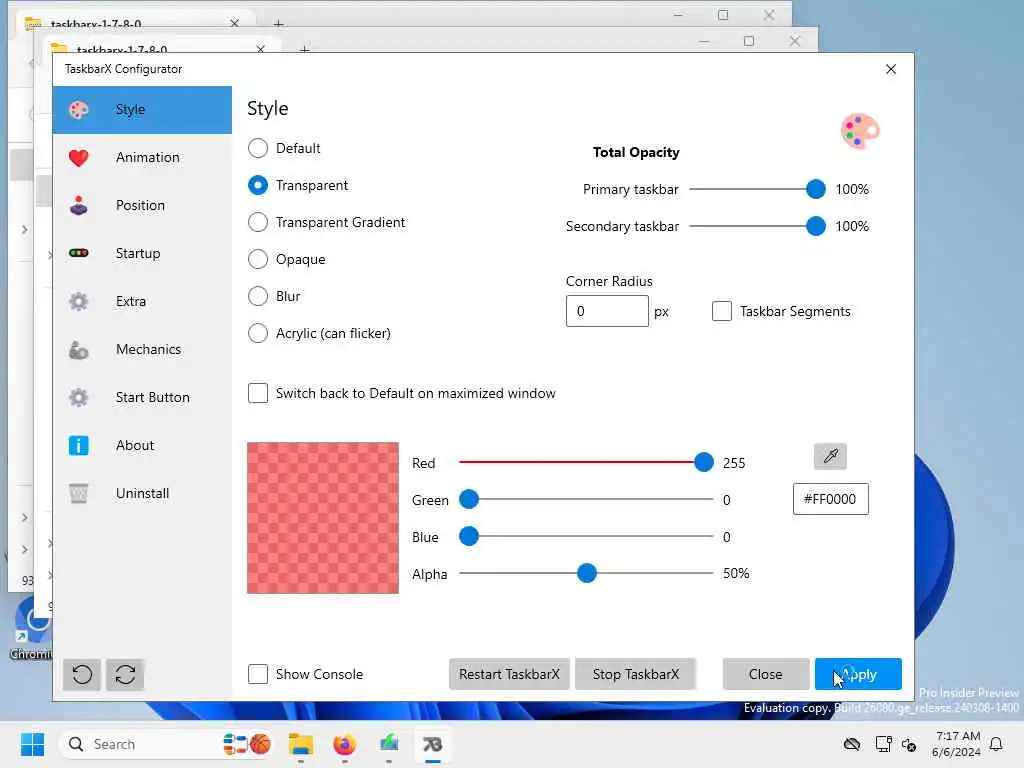Click the Green color slider handle
The width and height of the screenshot is (1024, 768).
point(469,500)
